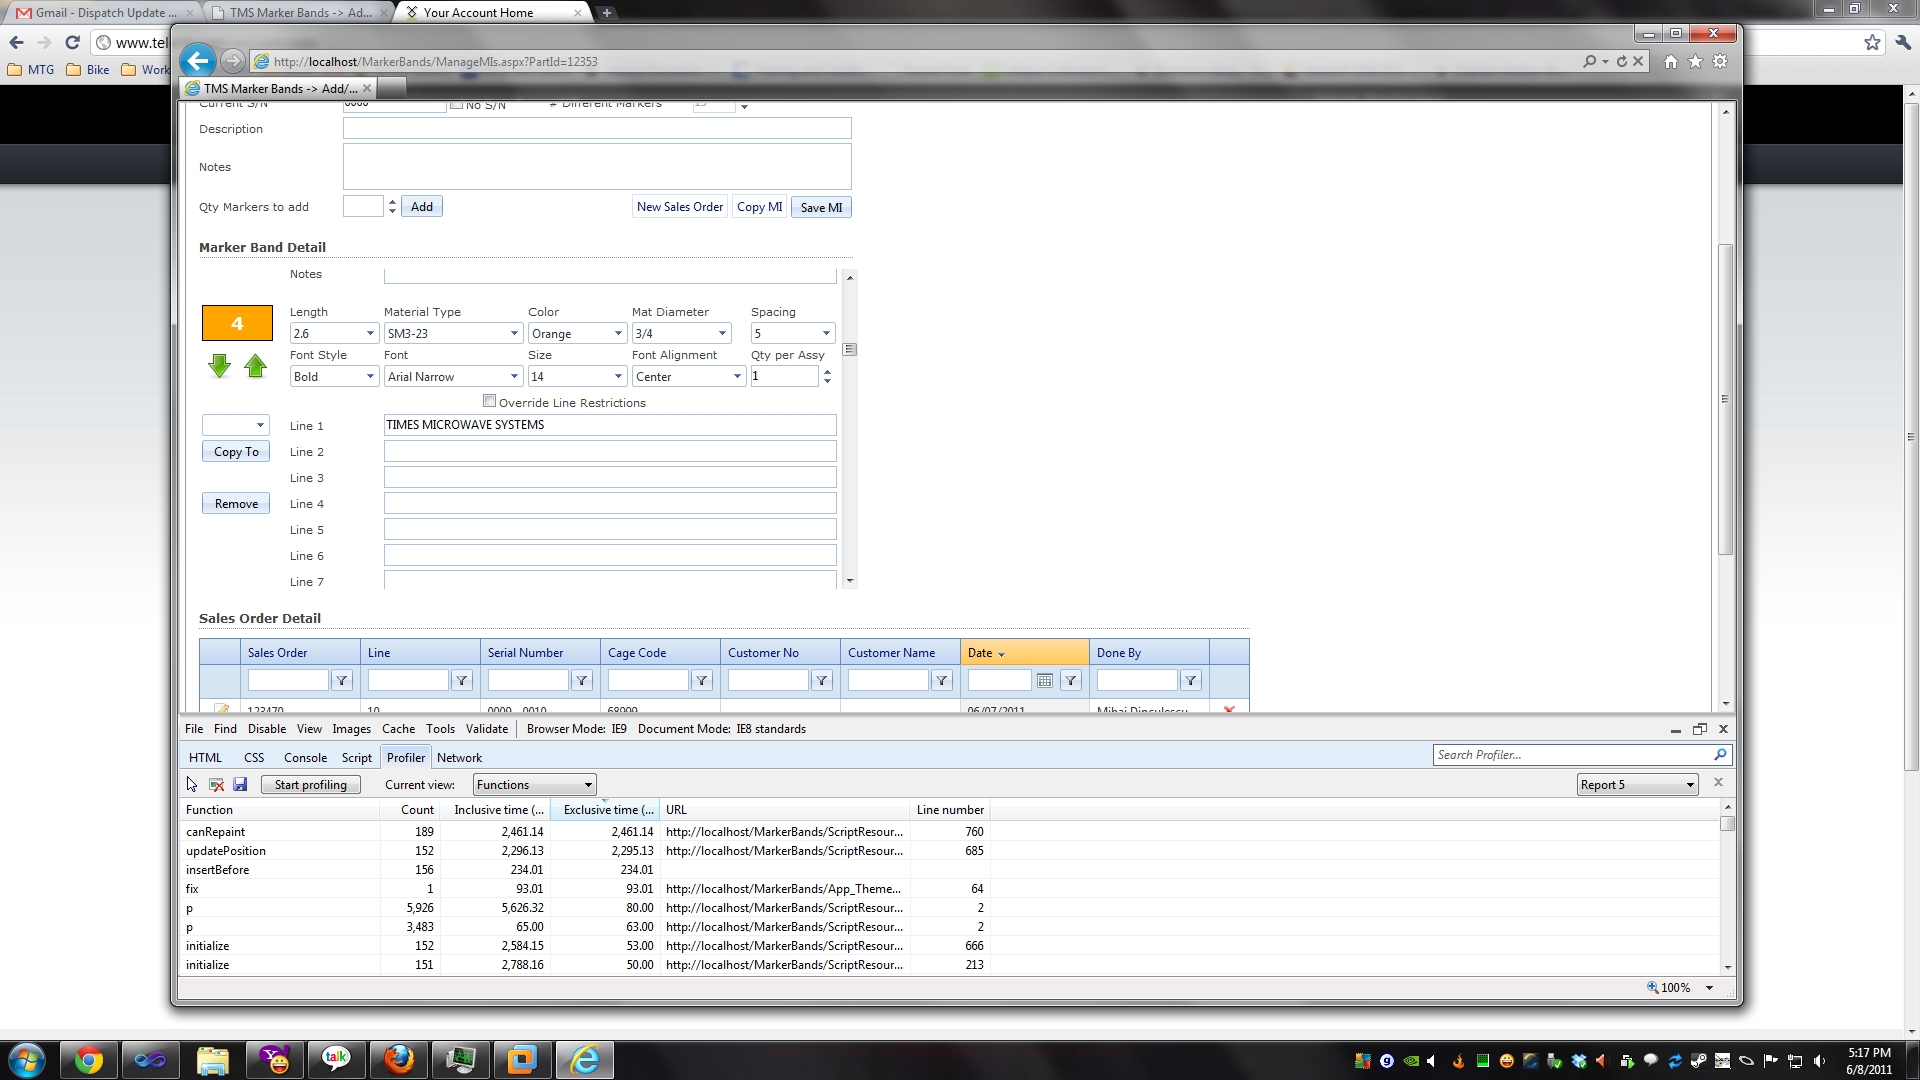1920x1080 pixels.
Task: Click the Save MI button
Action: [x=821, y=207]
